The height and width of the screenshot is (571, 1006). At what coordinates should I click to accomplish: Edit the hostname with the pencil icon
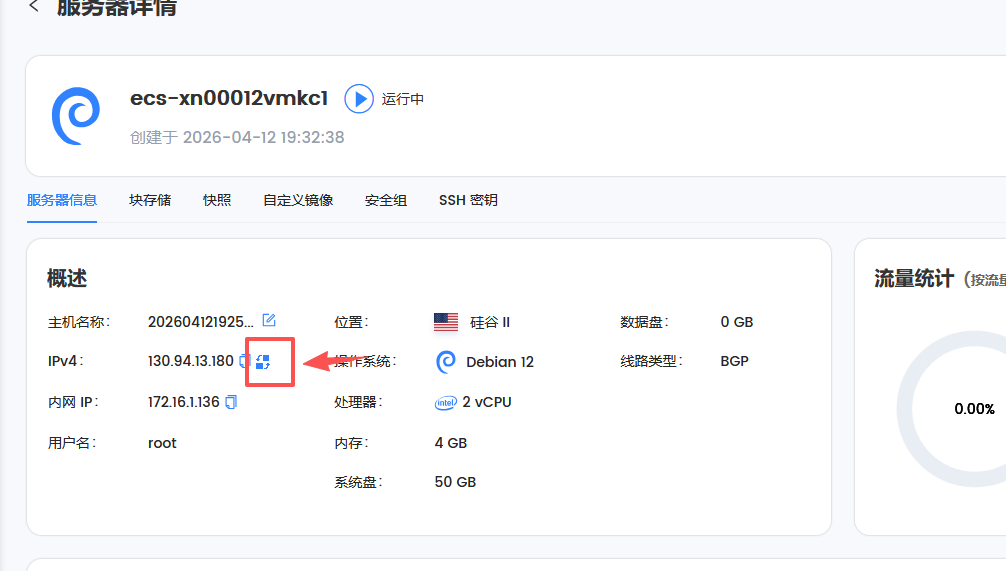269,320
